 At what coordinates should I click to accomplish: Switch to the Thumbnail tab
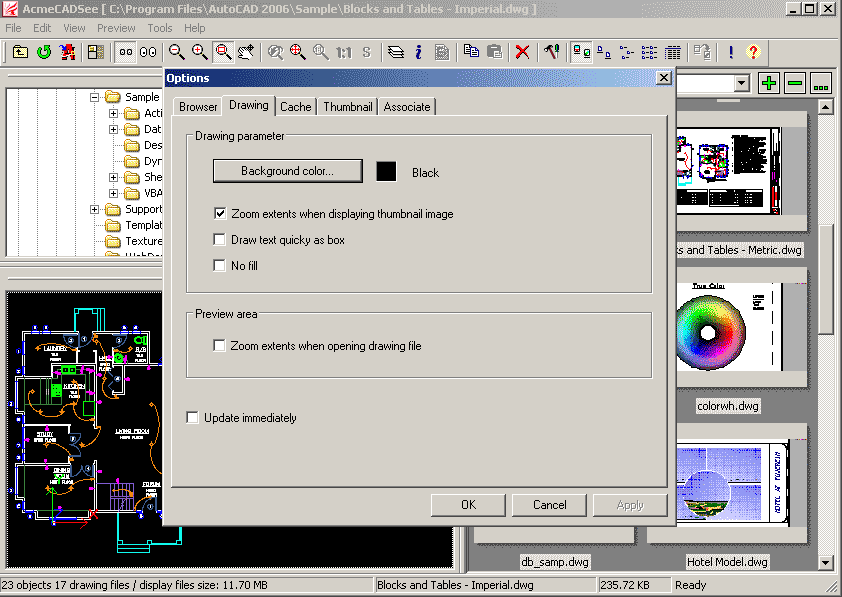[x=348, y=107]
